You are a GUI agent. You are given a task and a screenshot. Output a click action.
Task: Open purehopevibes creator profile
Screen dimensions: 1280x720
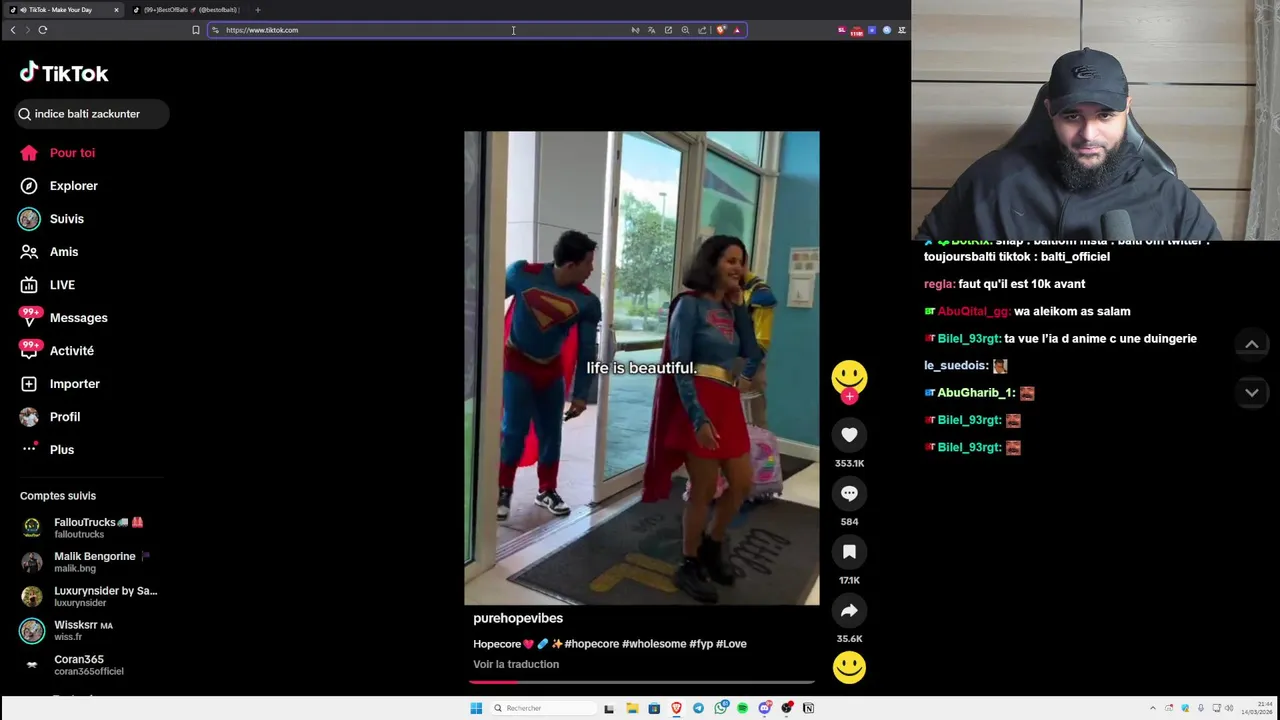(518, 618)
